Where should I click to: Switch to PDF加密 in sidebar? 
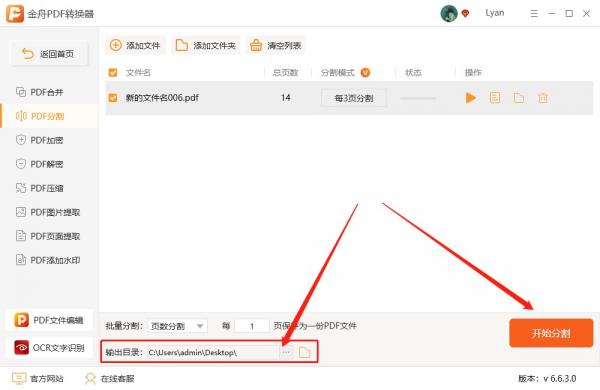pos(49,140)
